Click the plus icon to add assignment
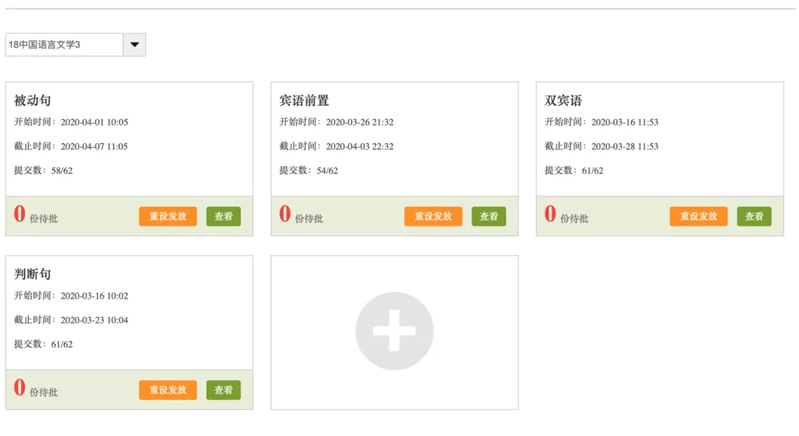Screen dimensions: 799x436 [394, 332]
